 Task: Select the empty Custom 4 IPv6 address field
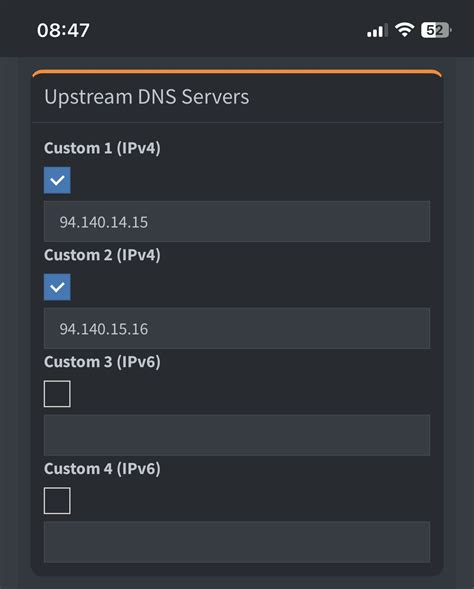(237, 542)
